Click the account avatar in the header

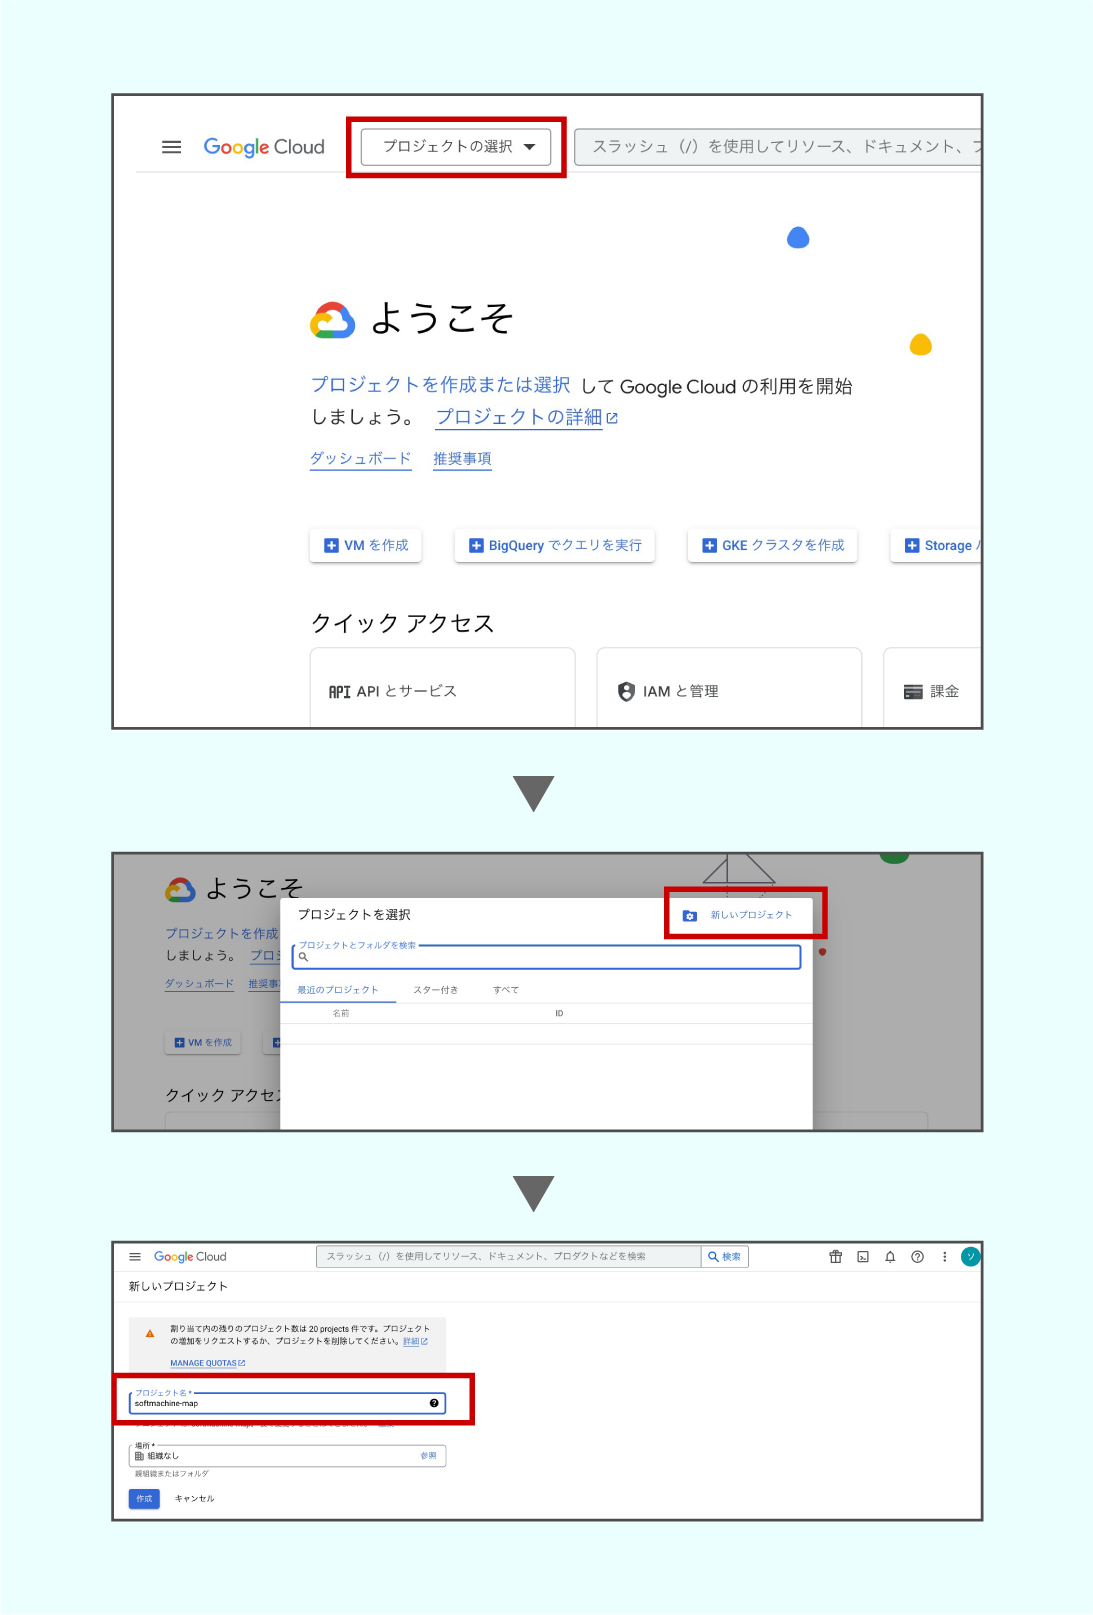(971, 1257)
